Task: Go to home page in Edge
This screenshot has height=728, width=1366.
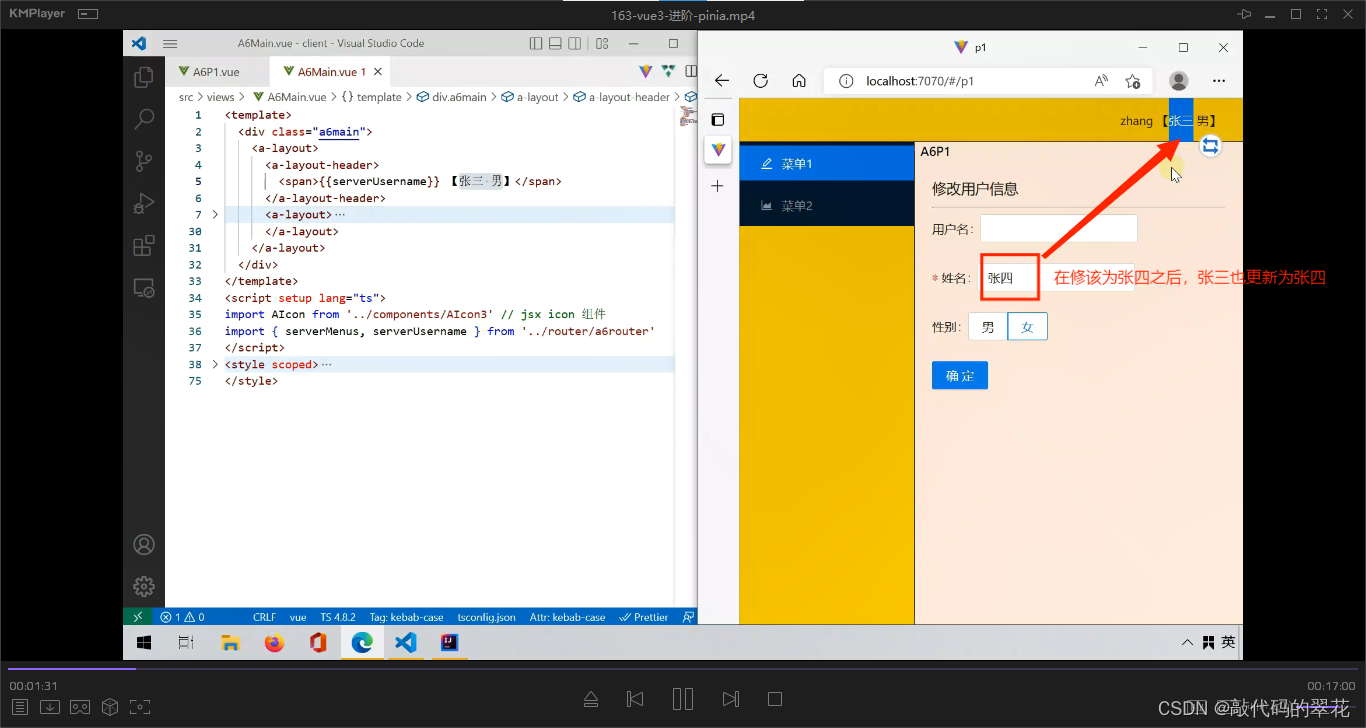Action: [798, 81]
